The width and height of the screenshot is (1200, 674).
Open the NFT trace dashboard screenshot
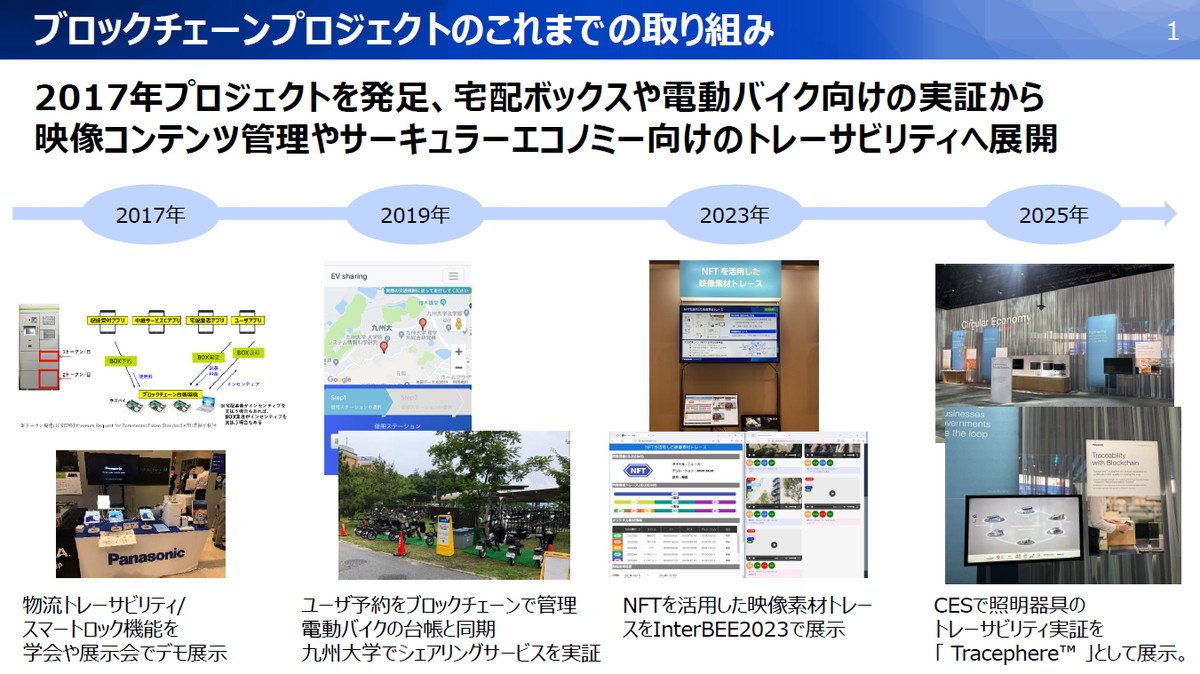pyautogui.click(x=675, y=507)
